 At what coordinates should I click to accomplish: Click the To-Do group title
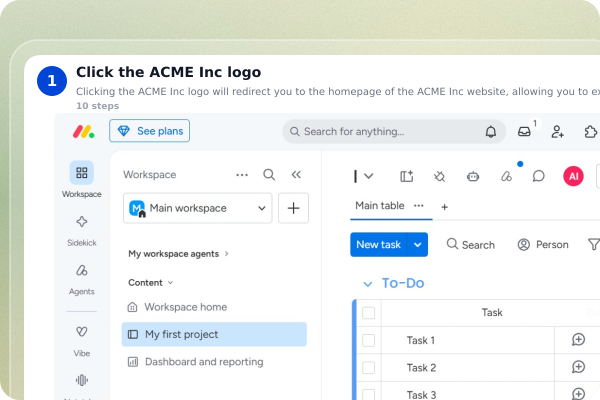(403, 283)
